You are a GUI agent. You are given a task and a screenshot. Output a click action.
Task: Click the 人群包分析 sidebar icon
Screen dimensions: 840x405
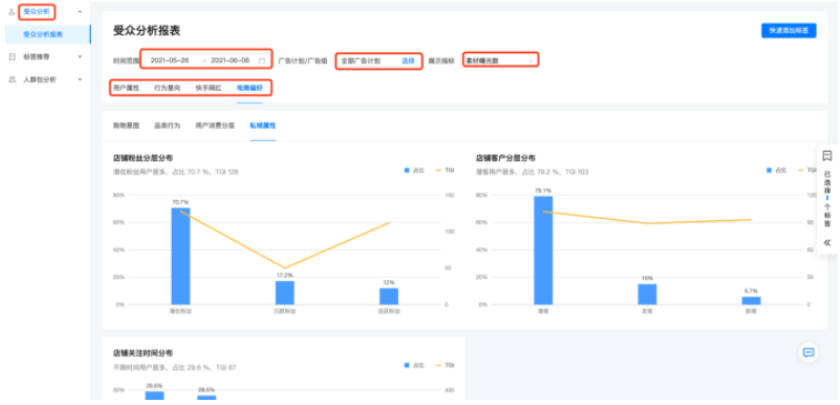(x=11, y=78)
